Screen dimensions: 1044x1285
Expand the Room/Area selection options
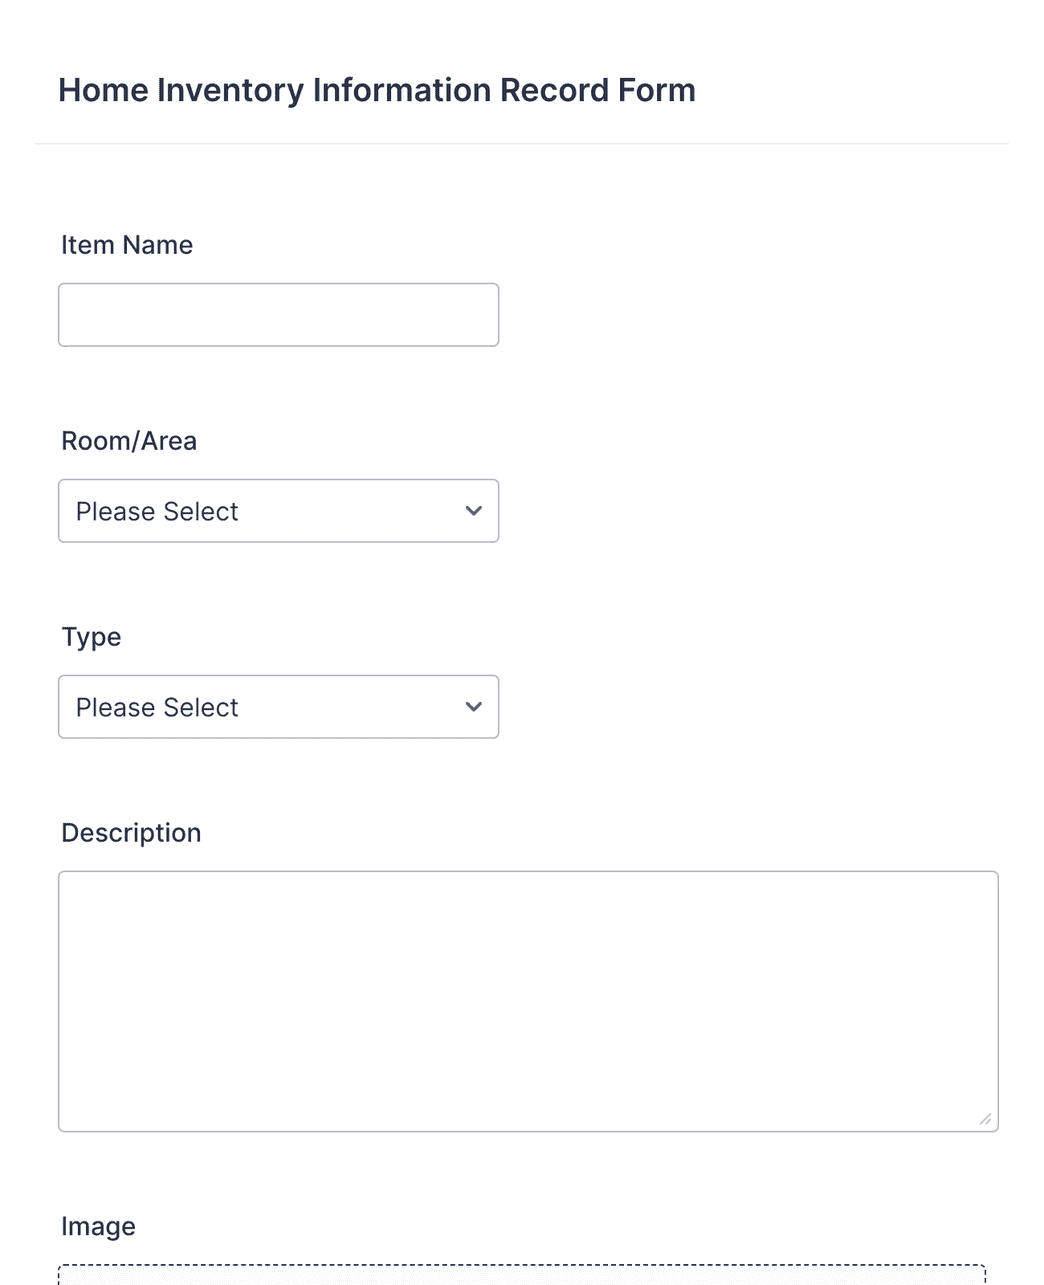pyautogui.click(x=278, y=511)
